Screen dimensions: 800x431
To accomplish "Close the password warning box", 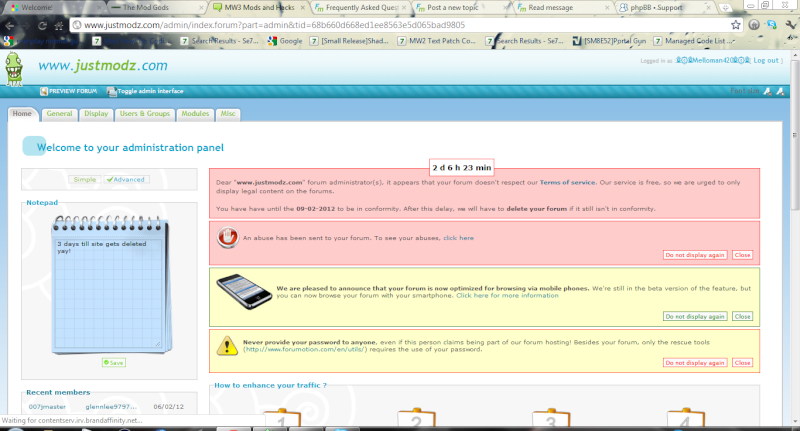I will [x=742, y=363].
